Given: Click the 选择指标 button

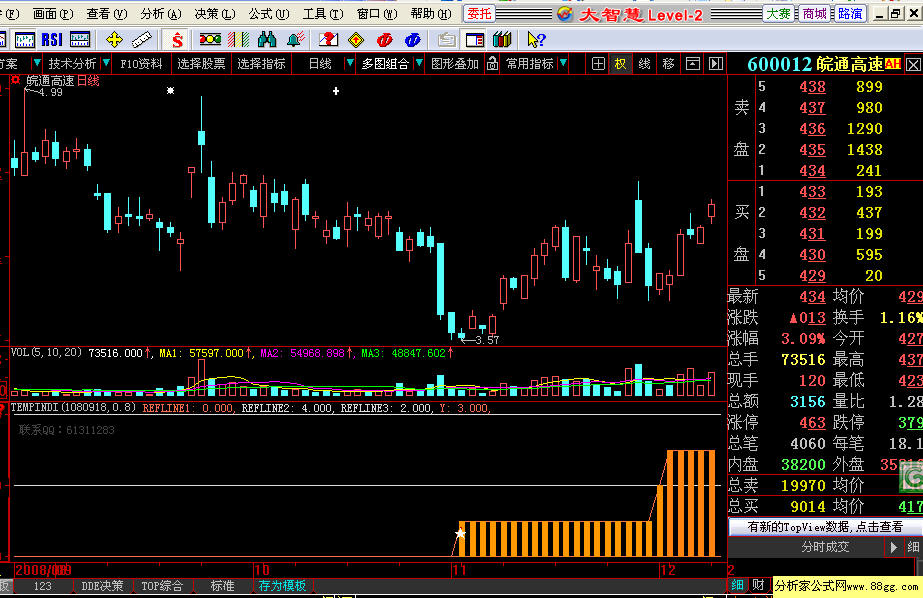Looking at the screenshot, I should coord(261,64).
